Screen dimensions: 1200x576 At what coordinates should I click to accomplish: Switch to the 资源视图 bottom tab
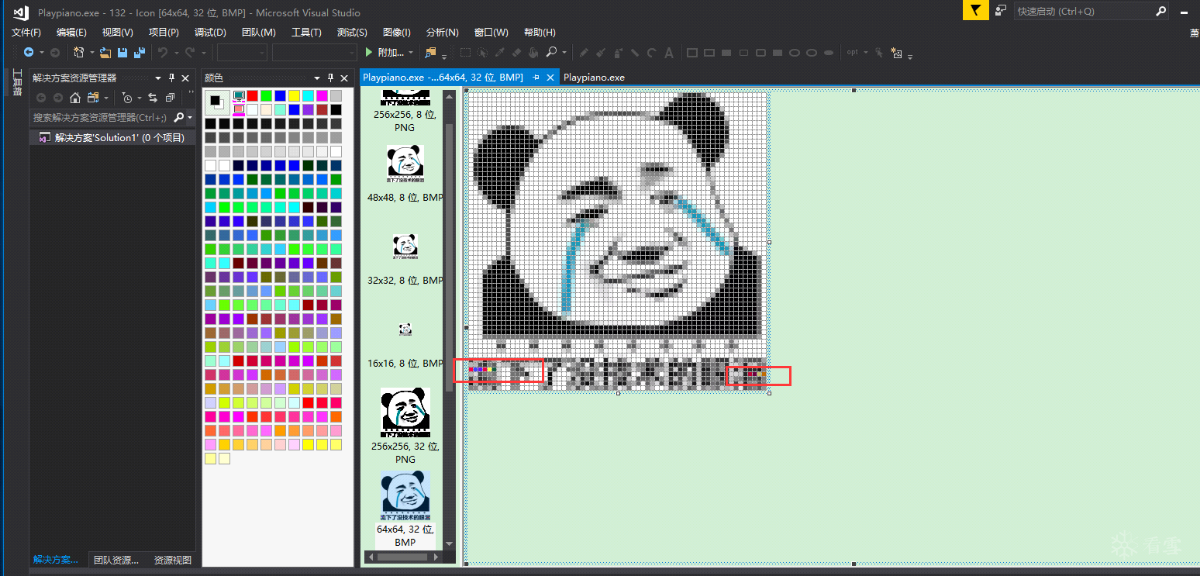tap(172, 560)
